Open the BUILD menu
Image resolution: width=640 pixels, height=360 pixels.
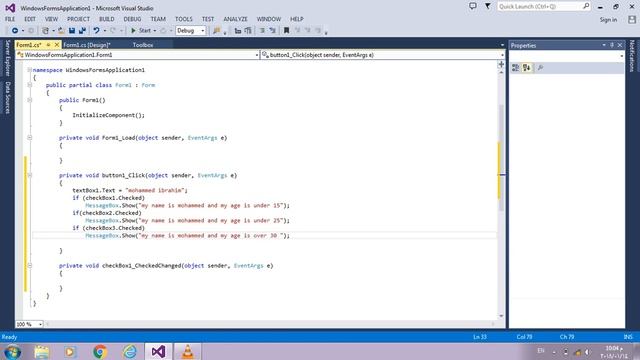pyautogui.click(x=107, y=19)
